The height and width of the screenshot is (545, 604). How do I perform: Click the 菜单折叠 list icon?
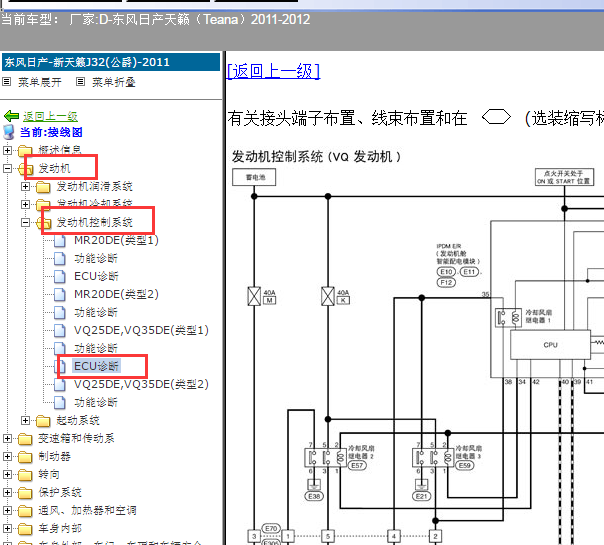[x=80, y=82]
